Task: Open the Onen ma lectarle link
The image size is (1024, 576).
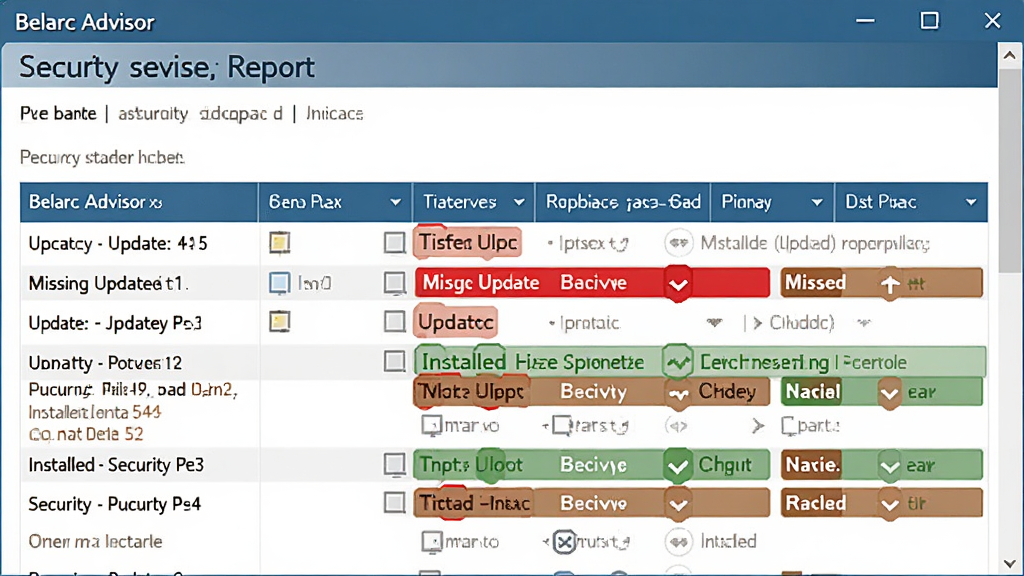Action: click(x=95, y=541)
